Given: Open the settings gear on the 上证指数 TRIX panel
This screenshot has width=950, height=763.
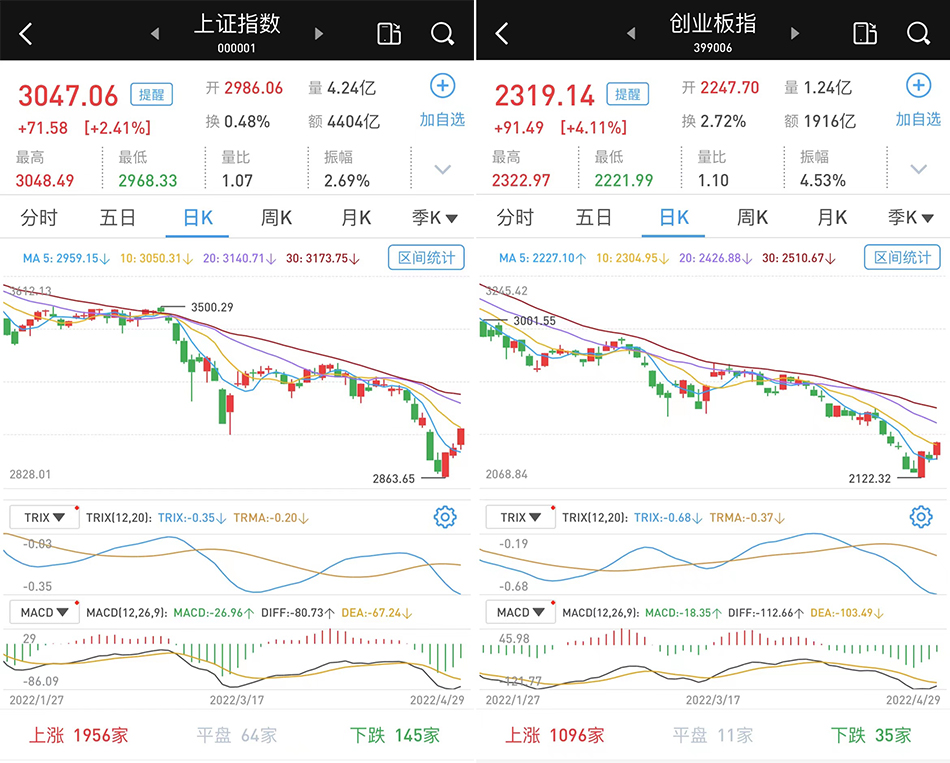Looking at the screenshot, I should pos(445,517).
